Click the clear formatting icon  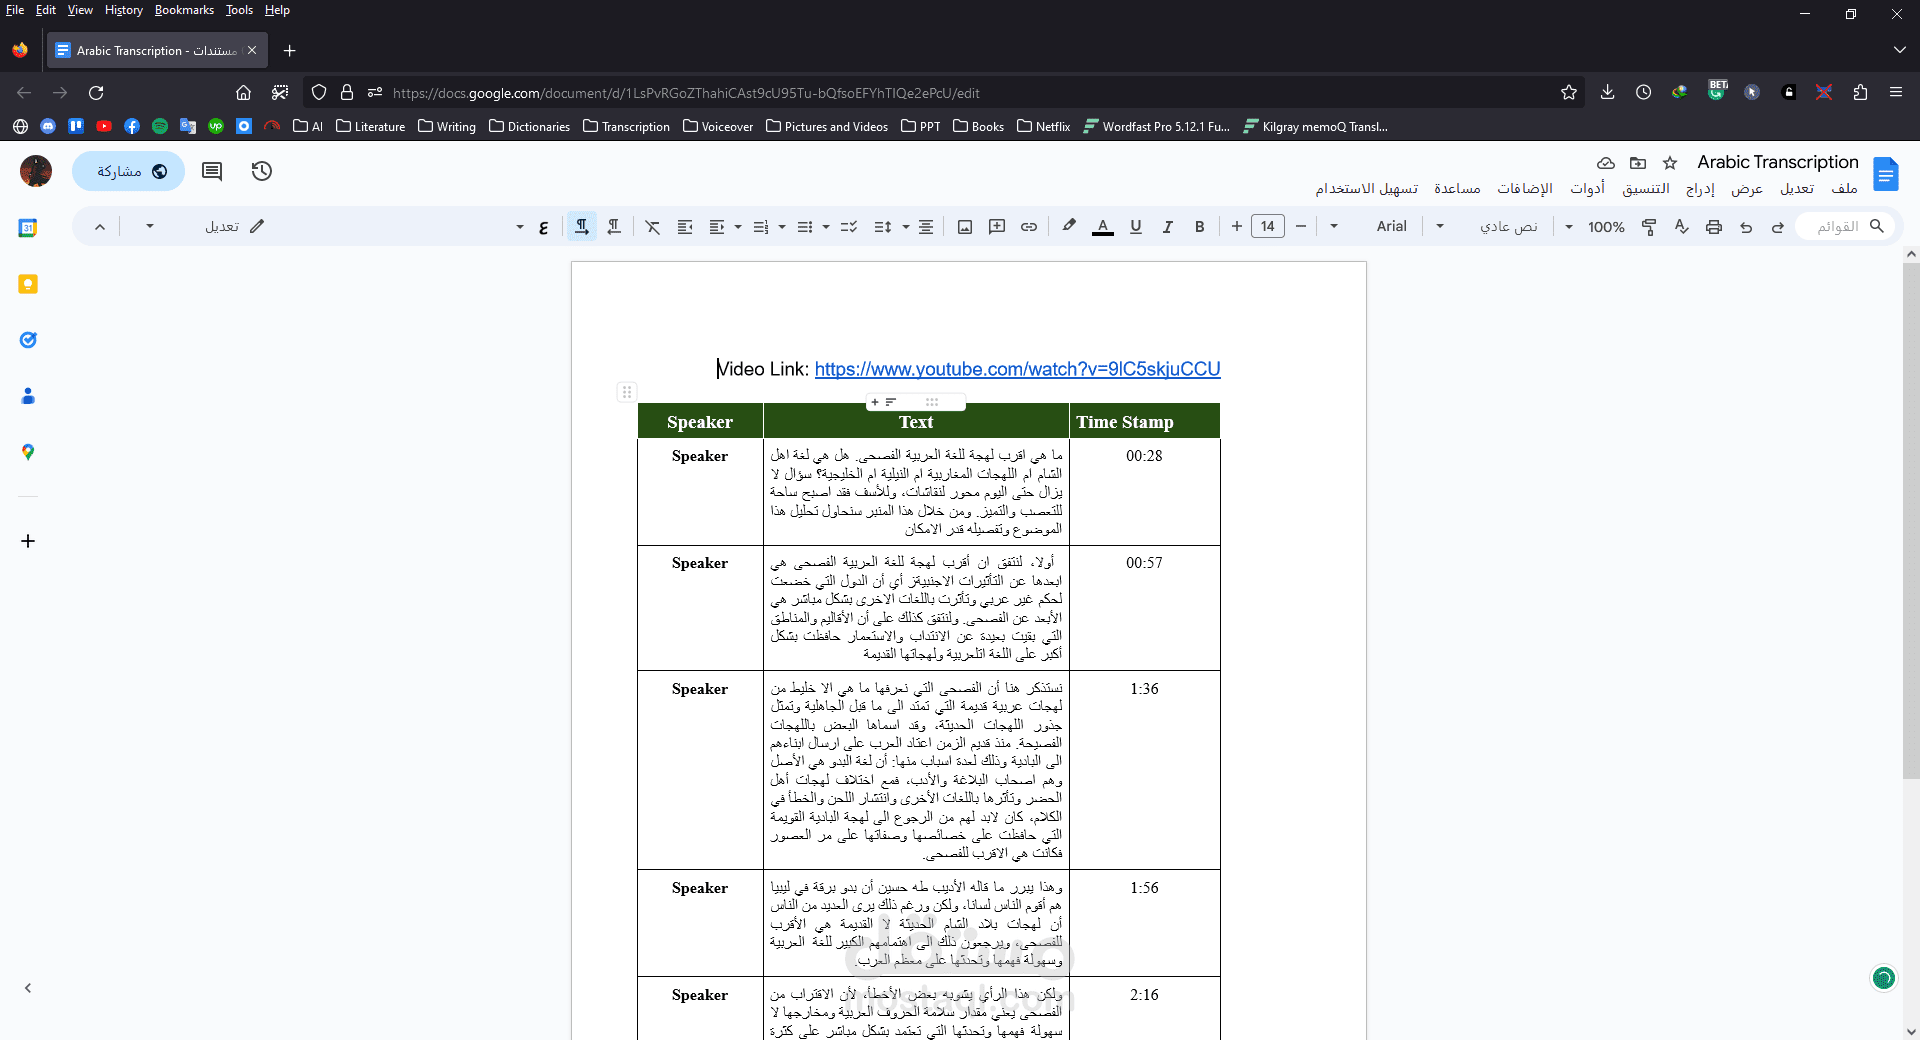click(653, 227)
